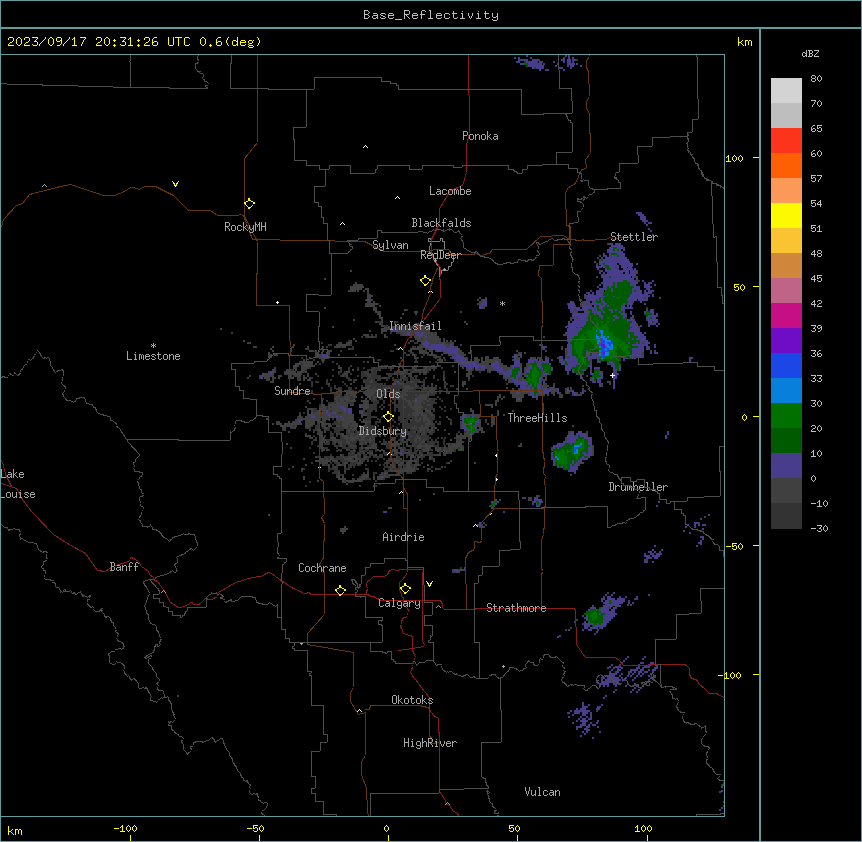Click the dBZ legend heading
The image size is (862, 842).
coord(810,53)
